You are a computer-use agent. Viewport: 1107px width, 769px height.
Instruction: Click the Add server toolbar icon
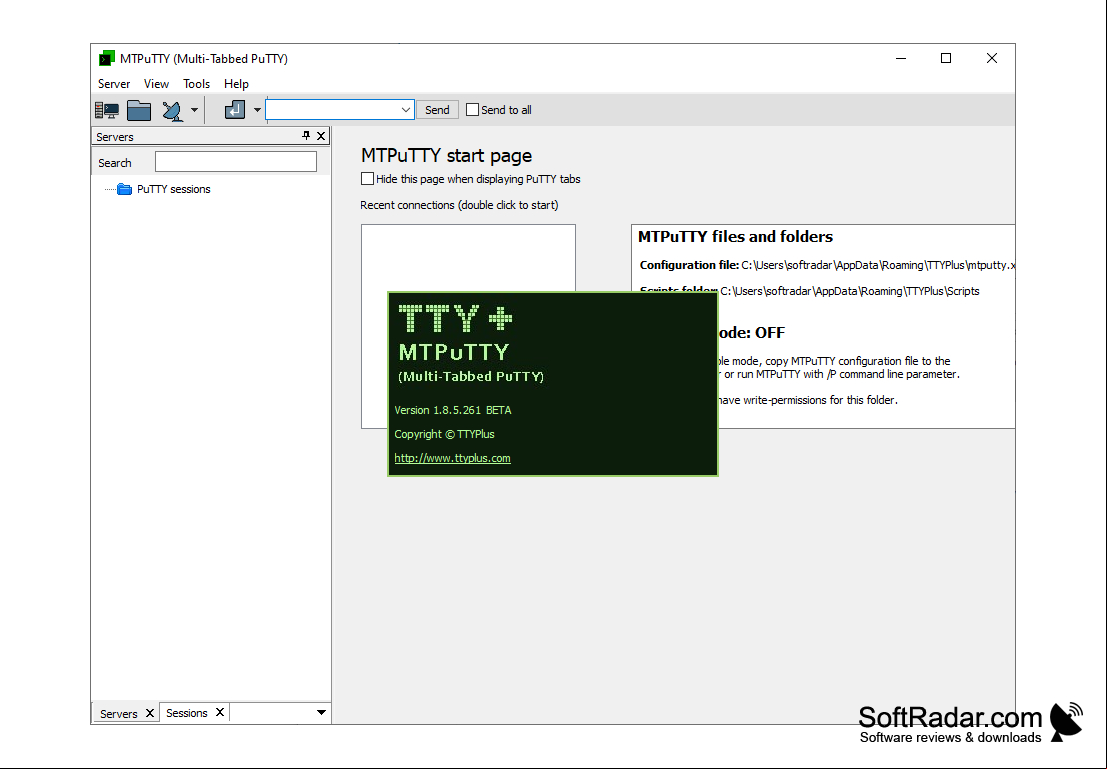(x=107, y=110)
